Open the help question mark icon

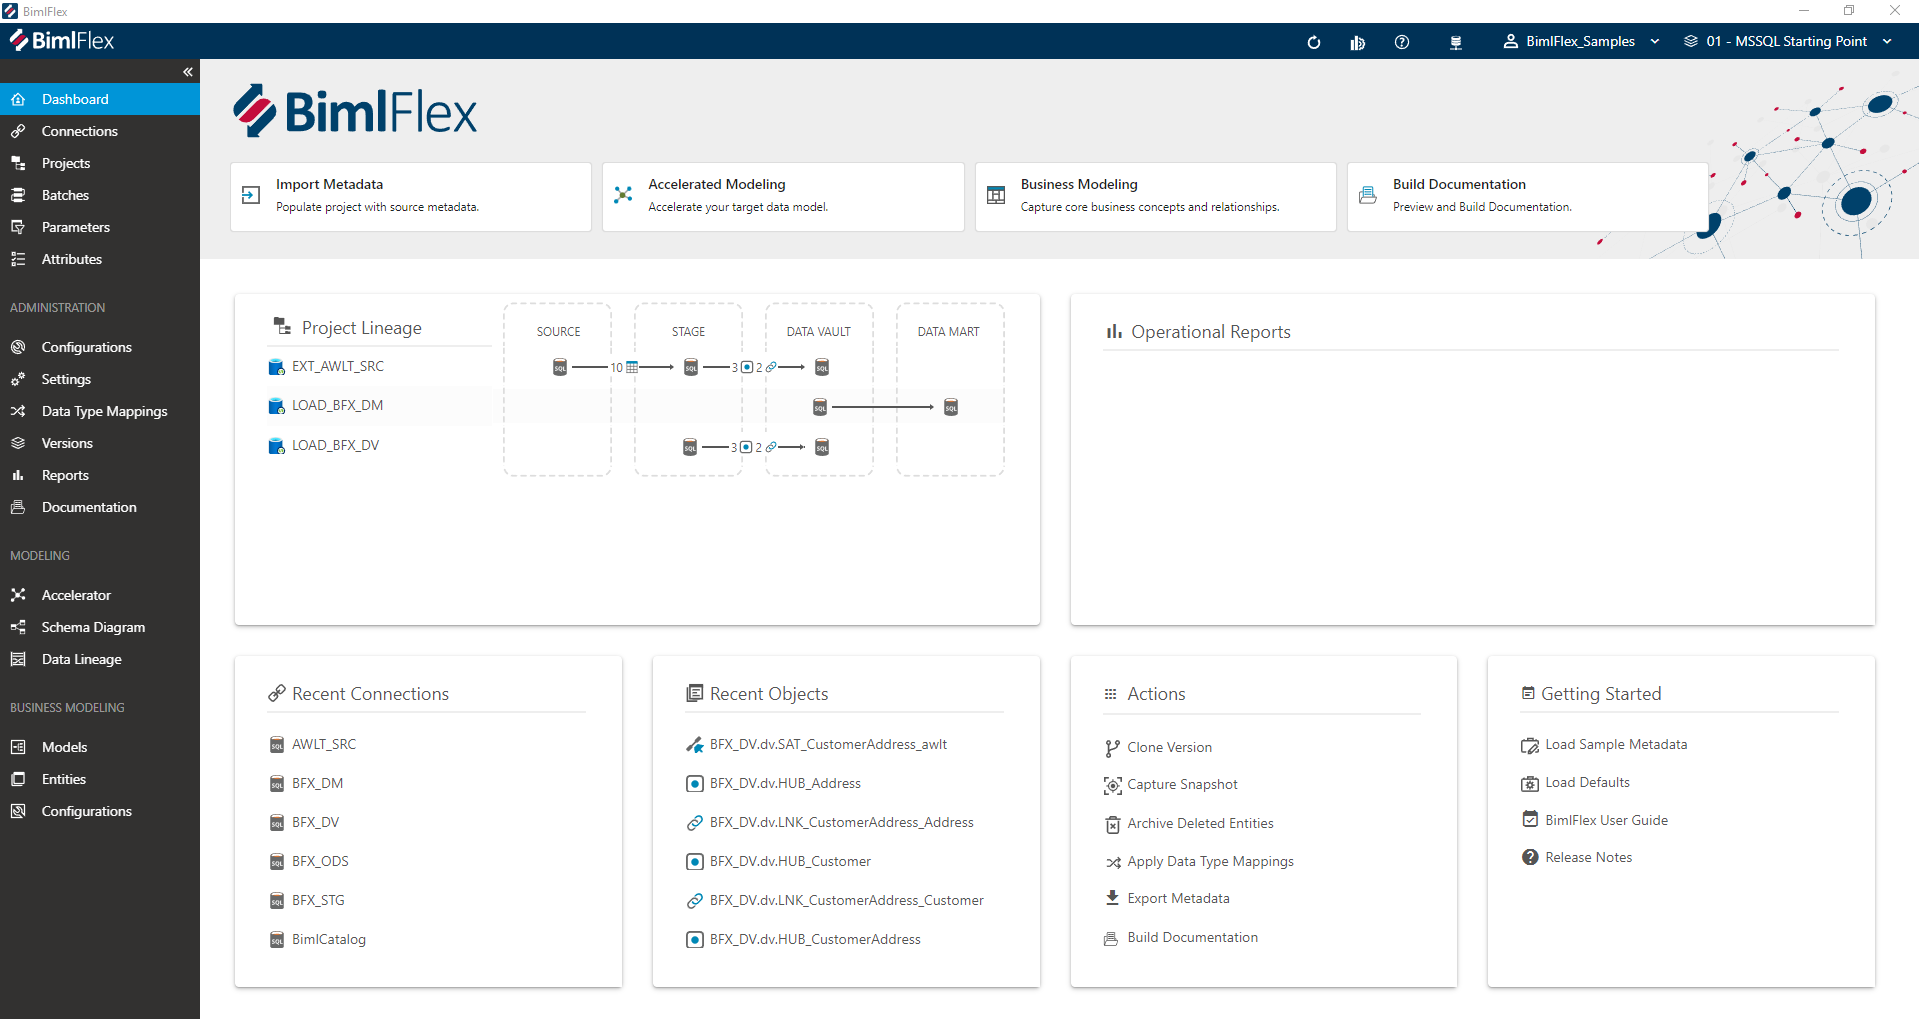point(1401,42)
